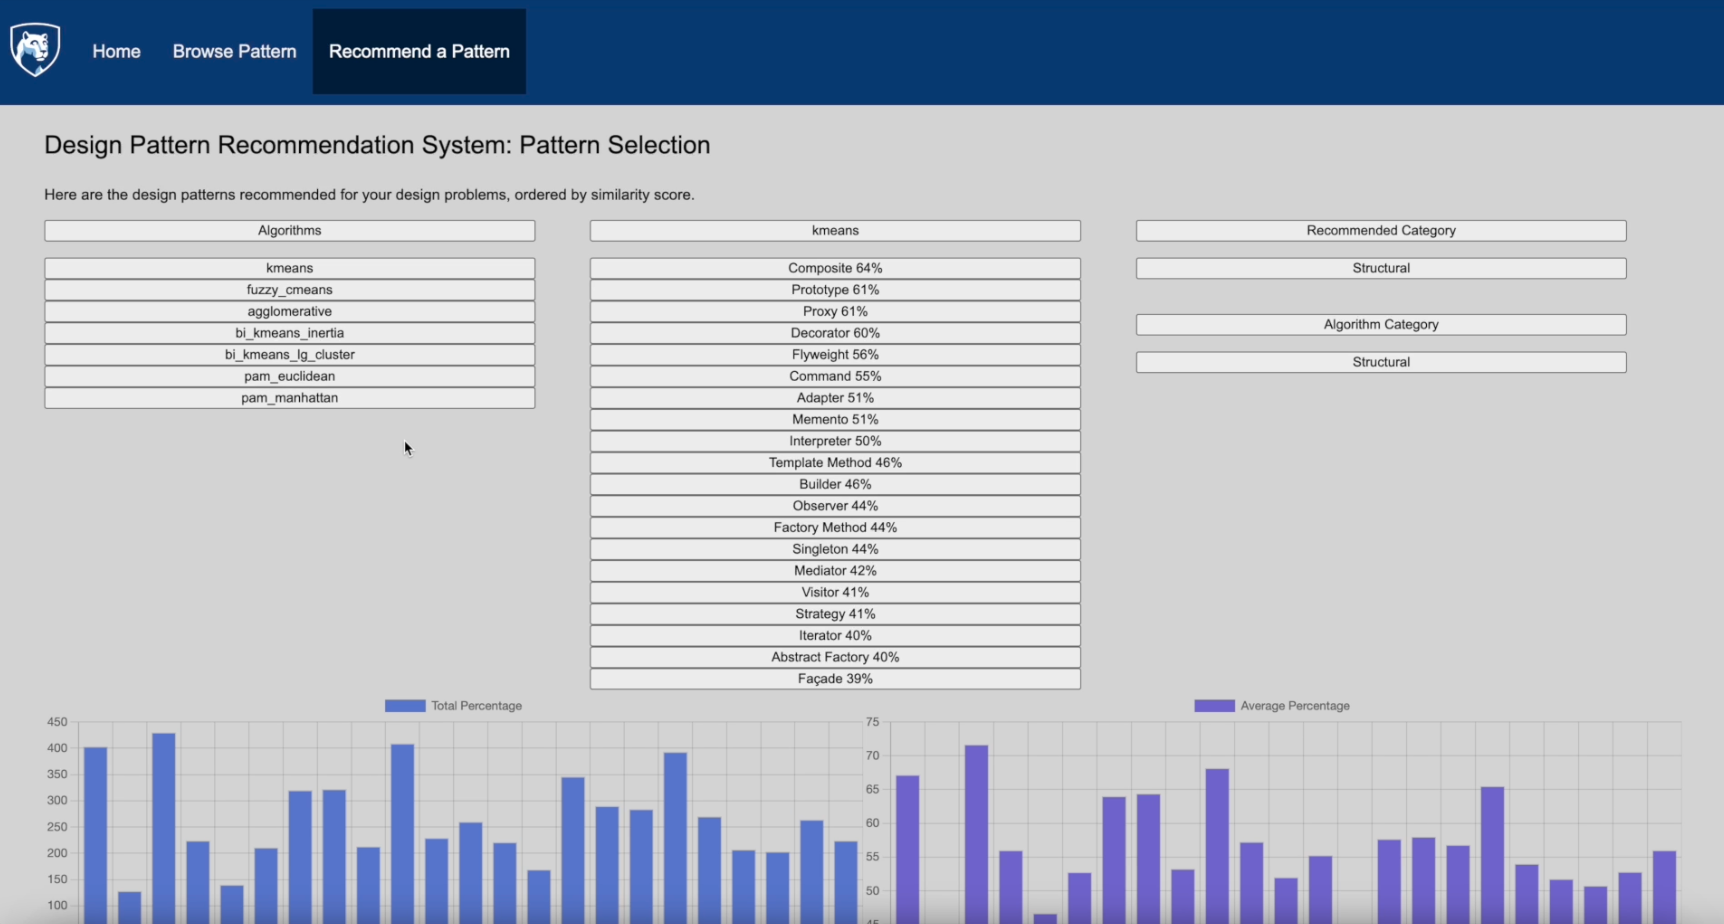Select the fuzzy_cmeans algorithm
This screenshot has height=924, width=1724.
289,290
